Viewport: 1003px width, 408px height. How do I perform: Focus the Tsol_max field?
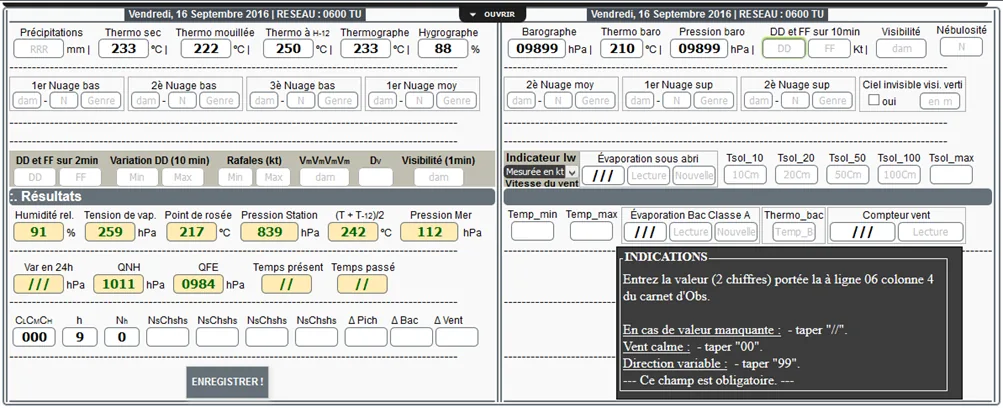tap(951, 175)
